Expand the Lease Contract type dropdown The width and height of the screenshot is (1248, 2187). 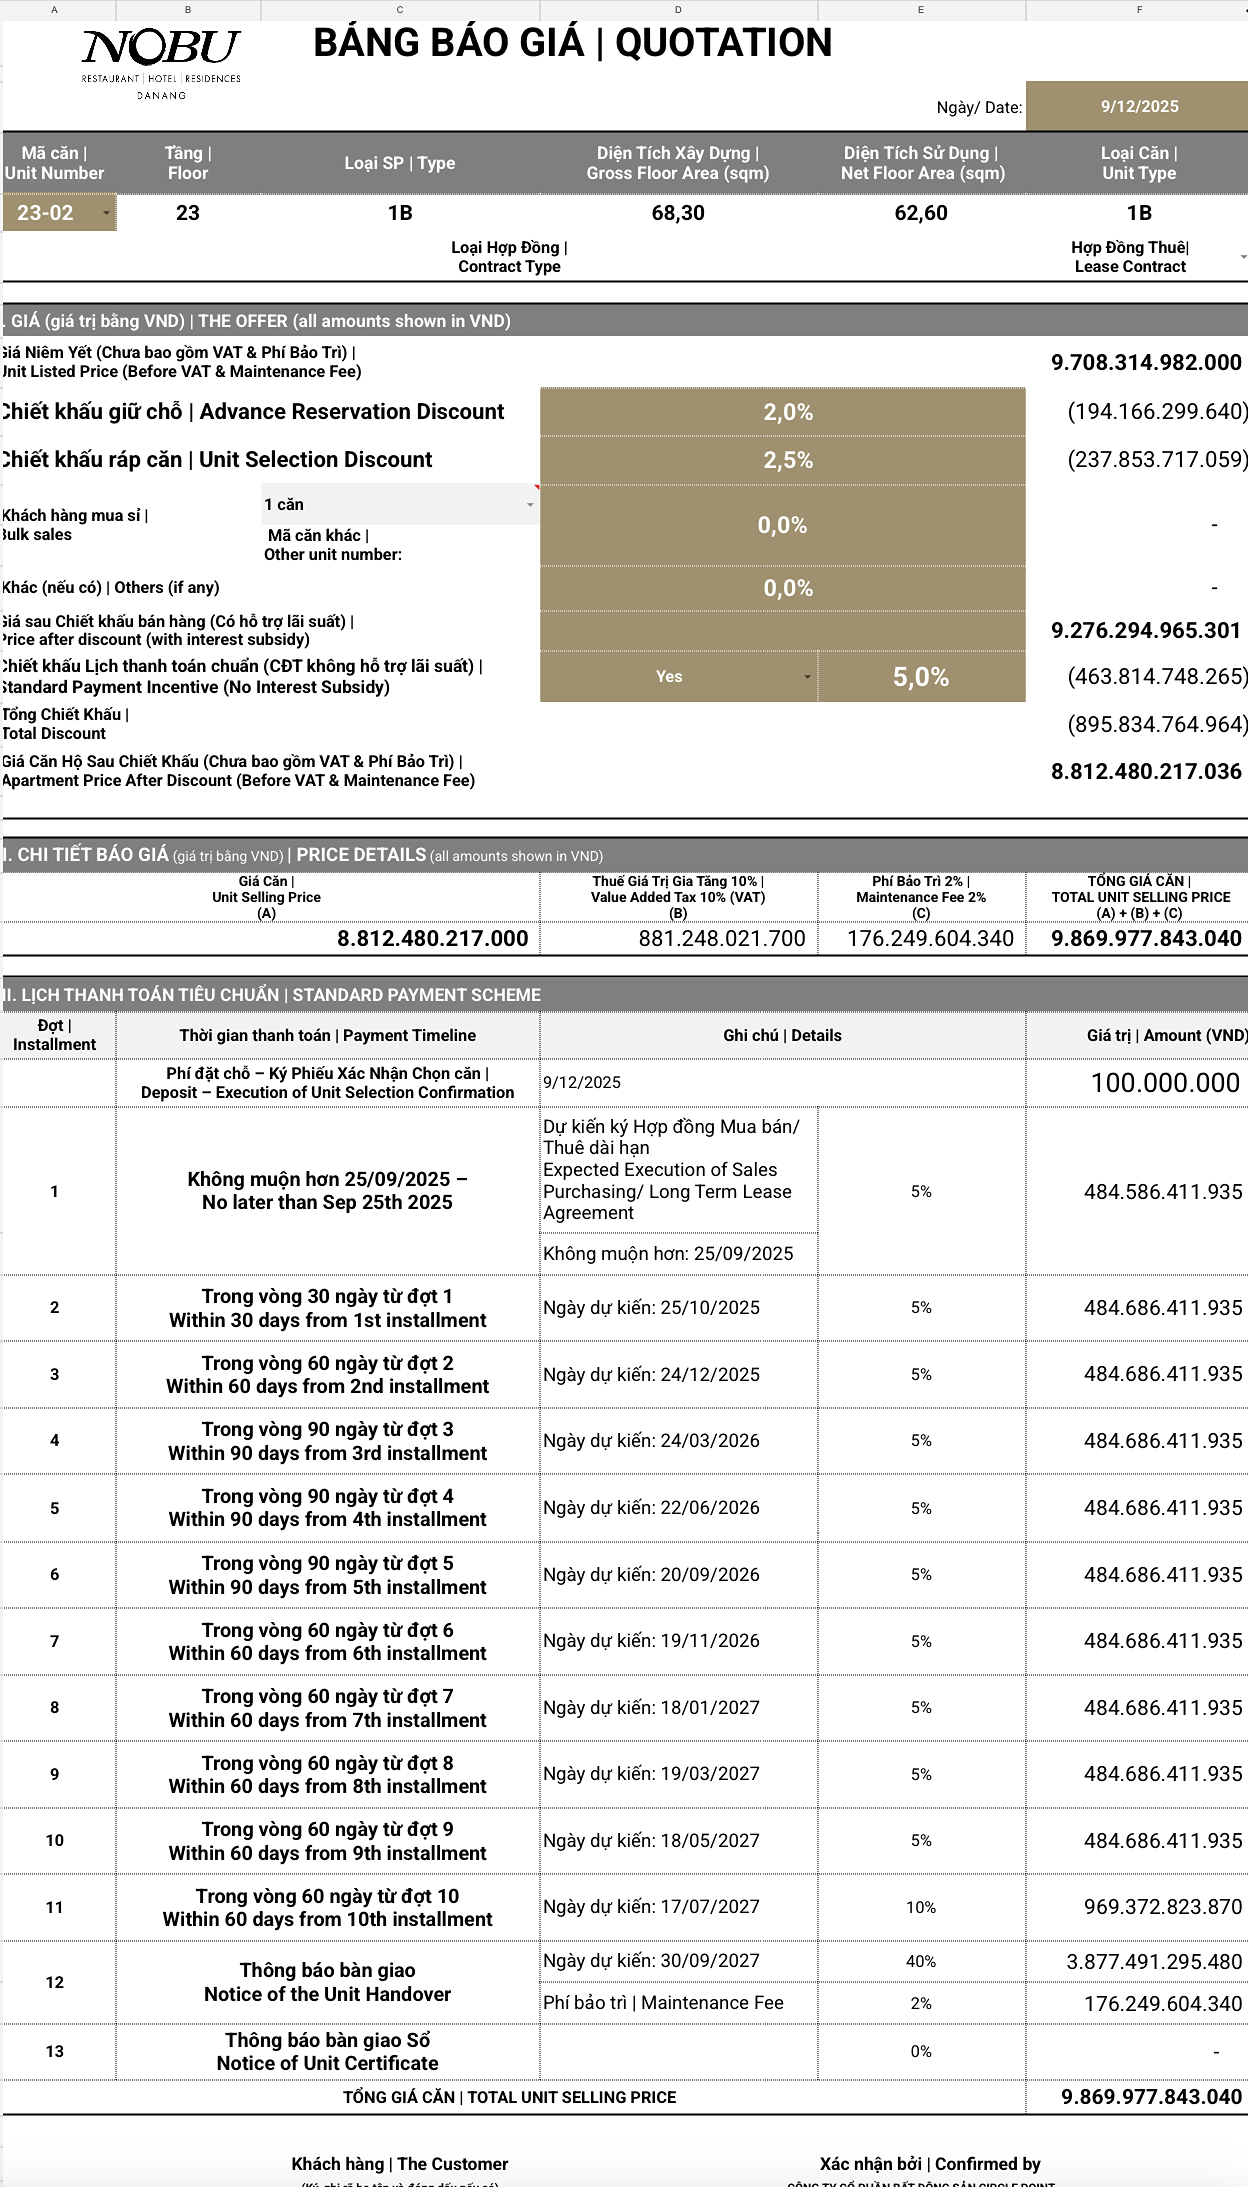tap(1242, 257)
